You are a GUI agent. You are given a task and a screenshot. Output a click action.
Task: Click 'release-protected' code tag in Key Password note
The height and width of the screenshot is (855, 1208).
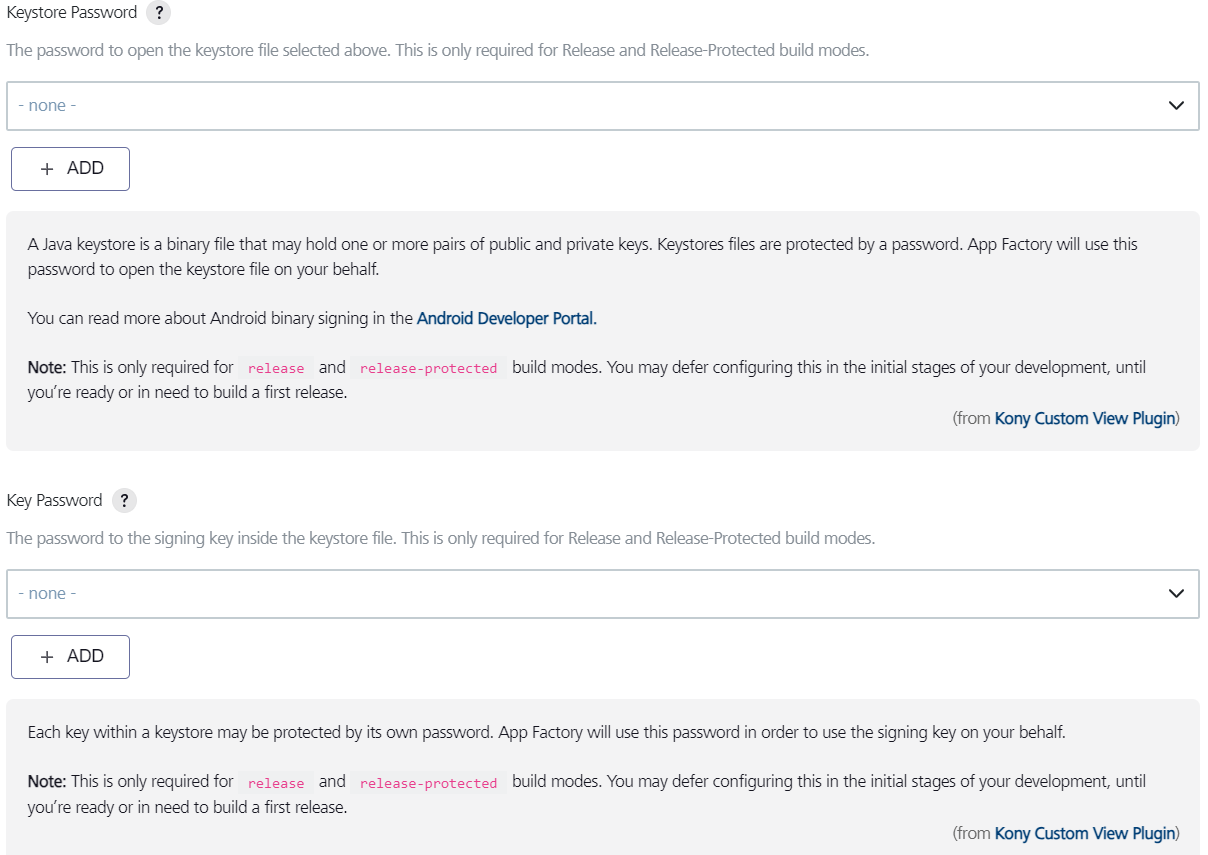[428, 783]
